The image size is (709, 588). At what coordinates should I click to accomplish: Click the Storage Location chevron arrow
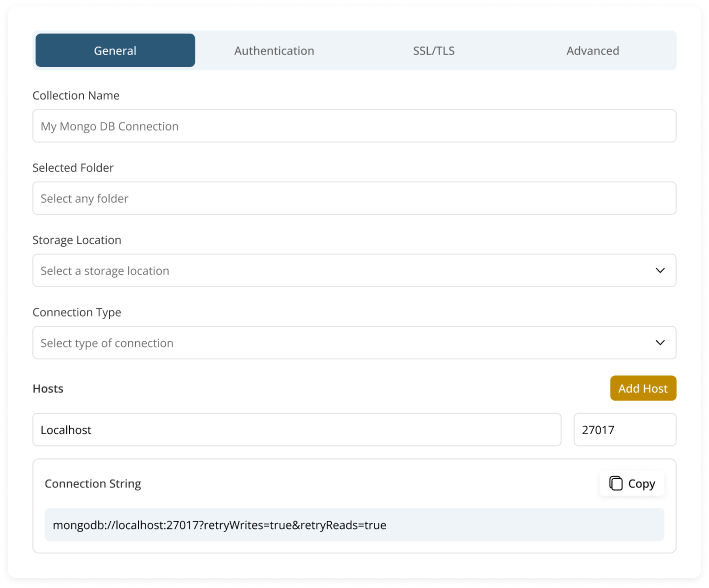(x=660, y=271)
